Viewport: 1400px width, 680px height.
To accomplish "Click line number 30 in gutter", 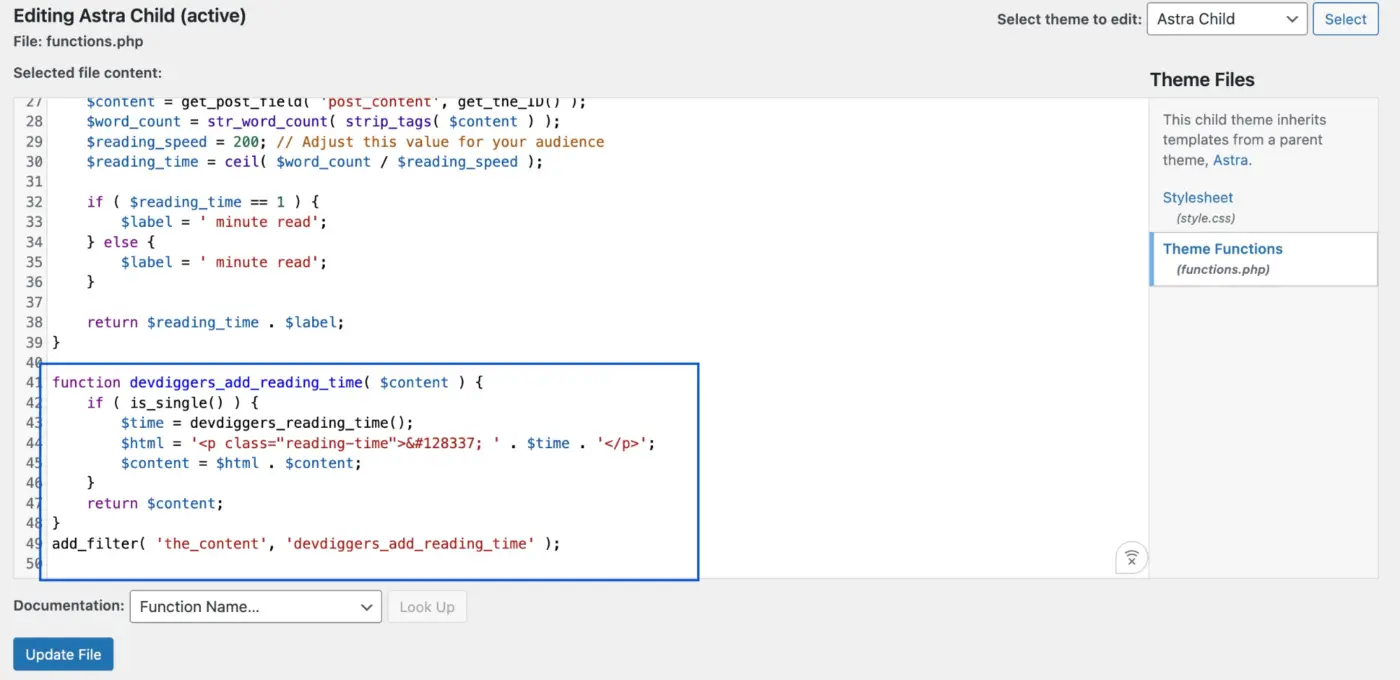I will [33, 162].
